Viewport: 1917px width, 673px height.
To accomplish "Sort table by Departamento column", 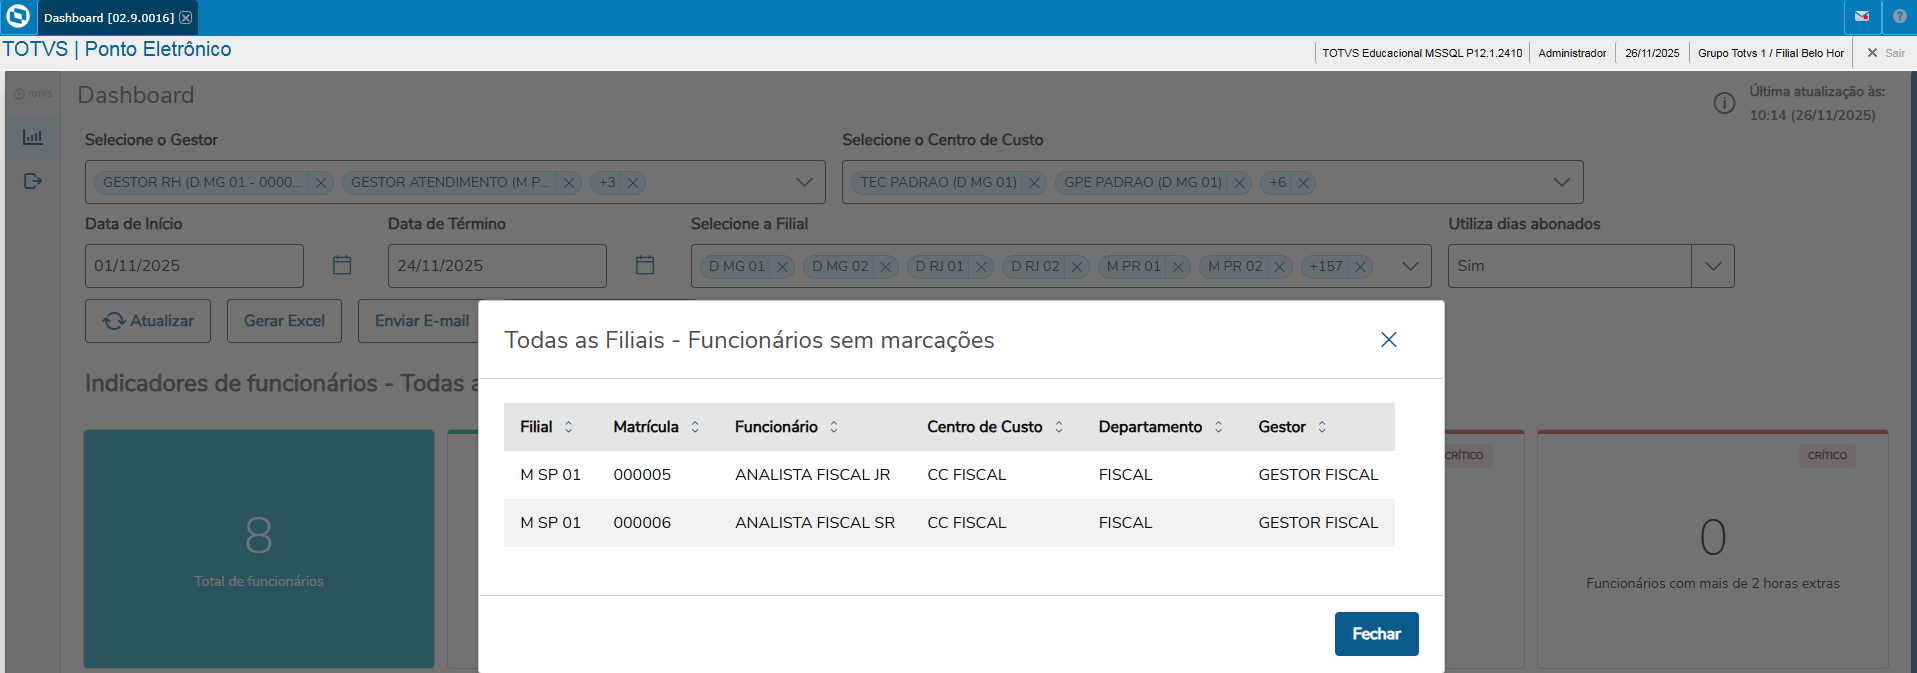I will 1218,427.
